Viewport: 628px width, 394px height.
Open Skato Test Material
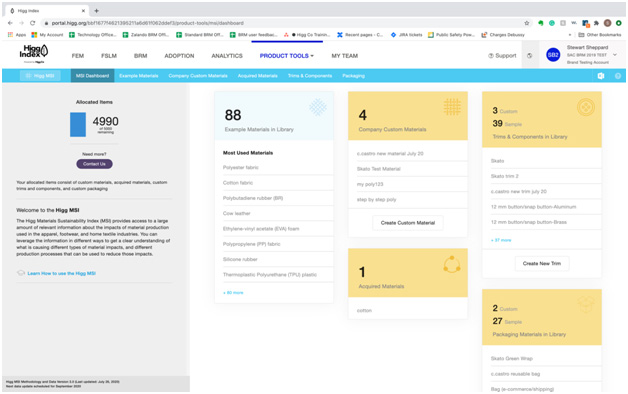pos(379,169)
